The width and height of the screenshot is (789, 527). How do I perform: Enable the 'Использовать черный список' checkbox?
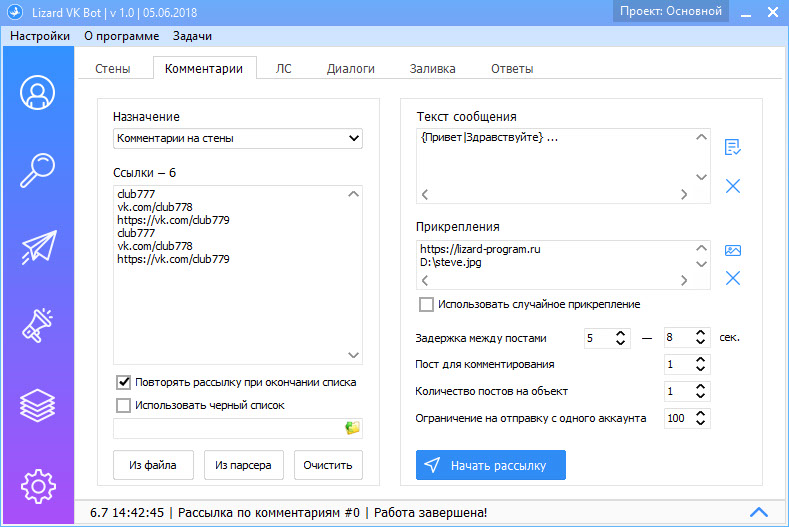coord(124,405)
